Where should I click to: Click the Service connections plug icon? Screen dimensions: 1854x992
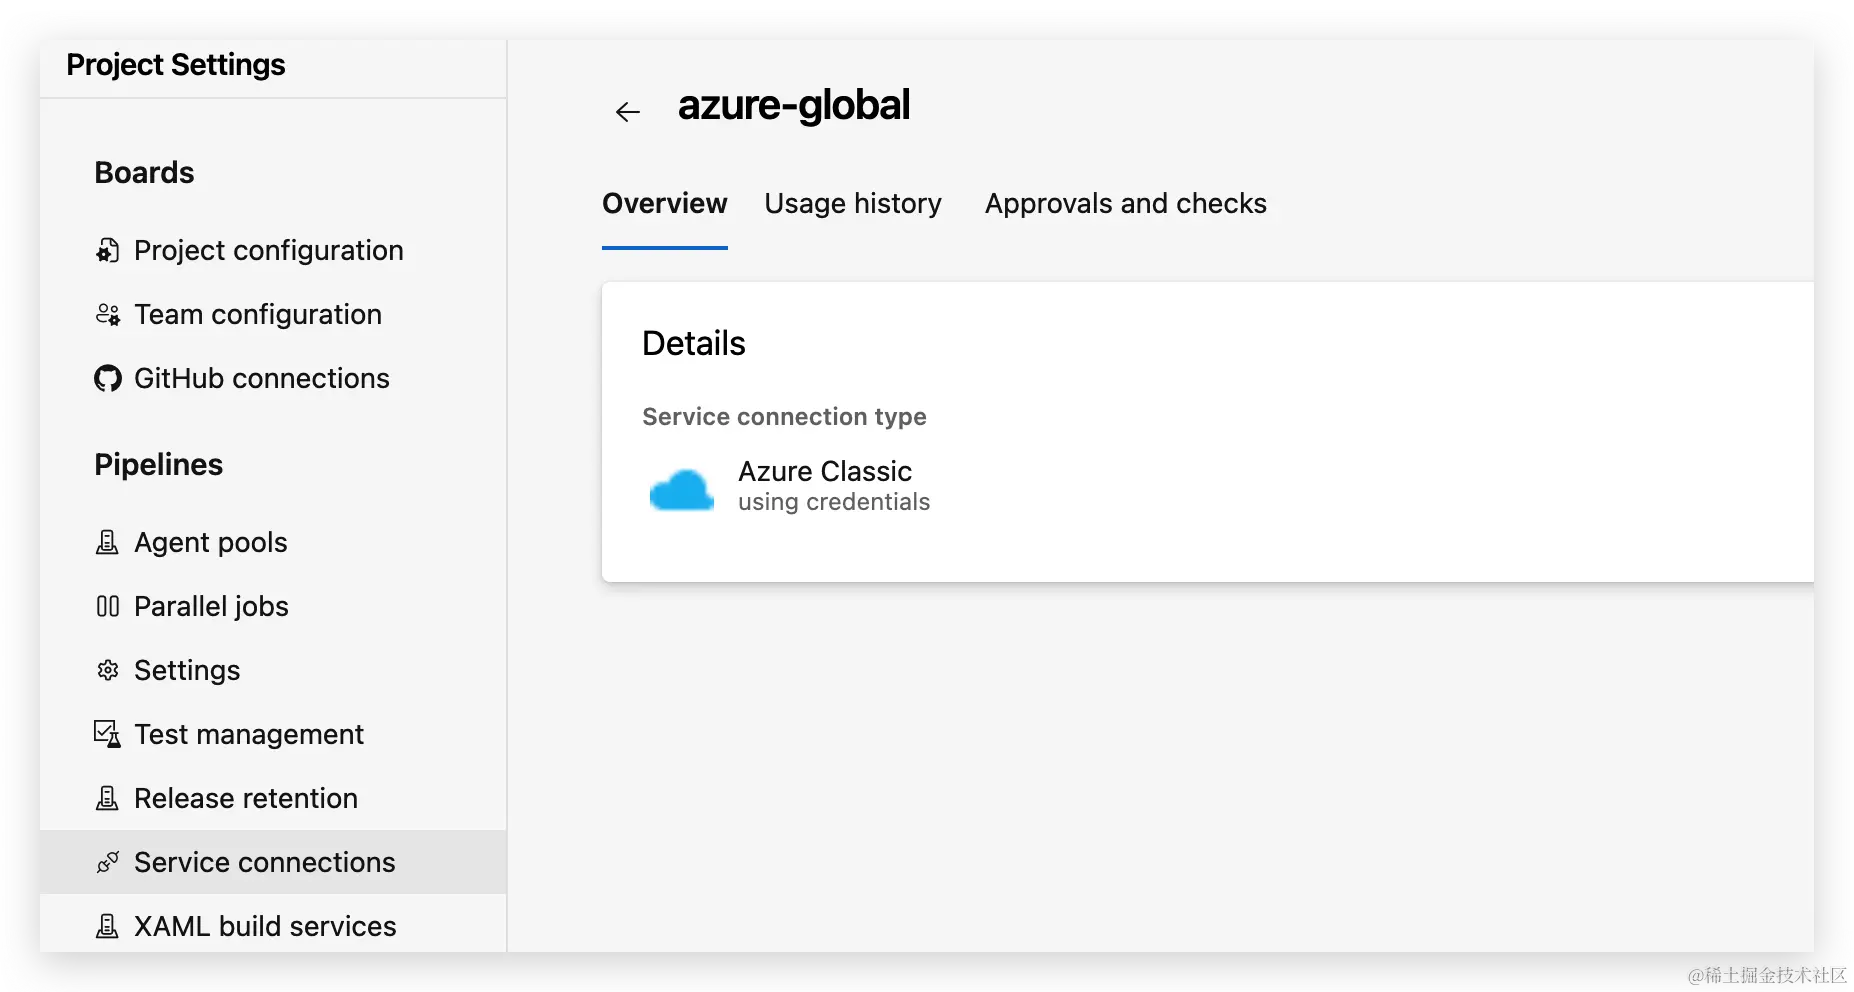point(108,862)
